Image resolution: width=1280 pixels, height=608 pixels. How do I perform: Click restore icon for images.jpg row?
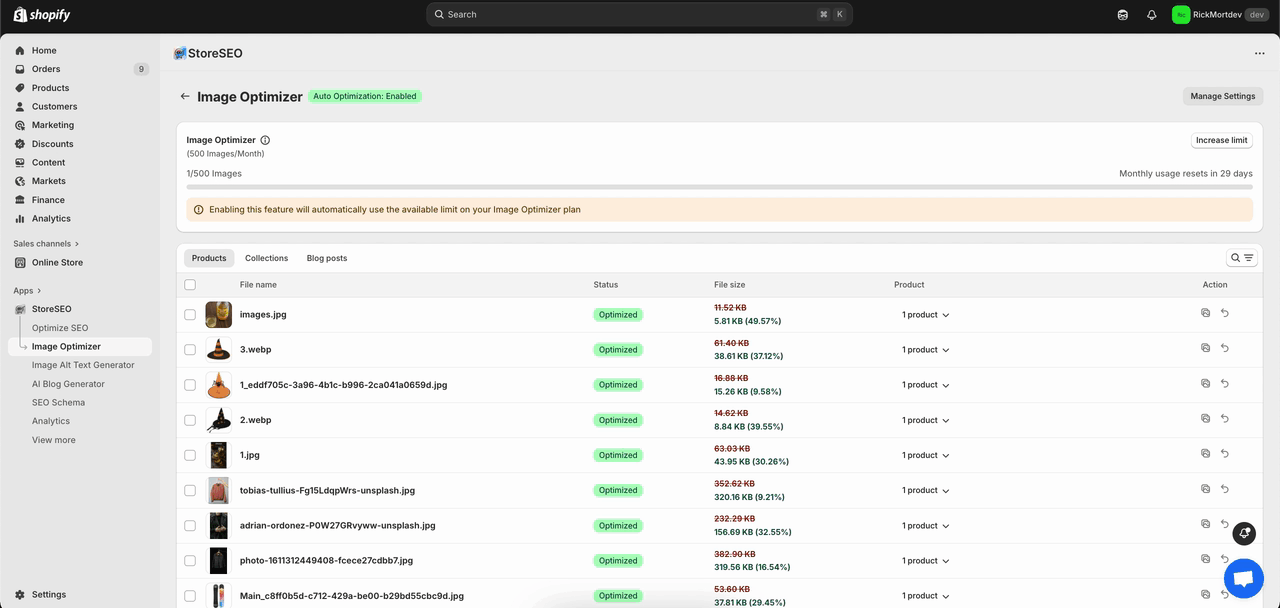click(x=1225, y=313)
